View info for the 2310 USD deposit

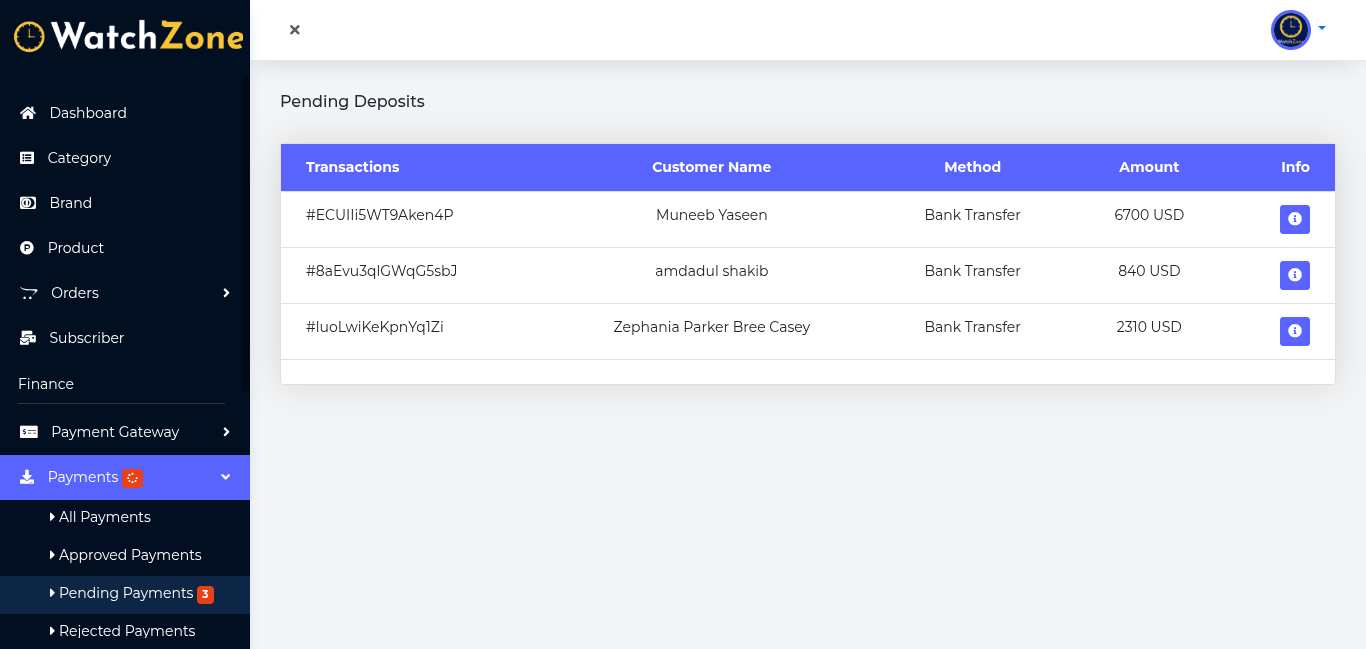[1294, 331]
